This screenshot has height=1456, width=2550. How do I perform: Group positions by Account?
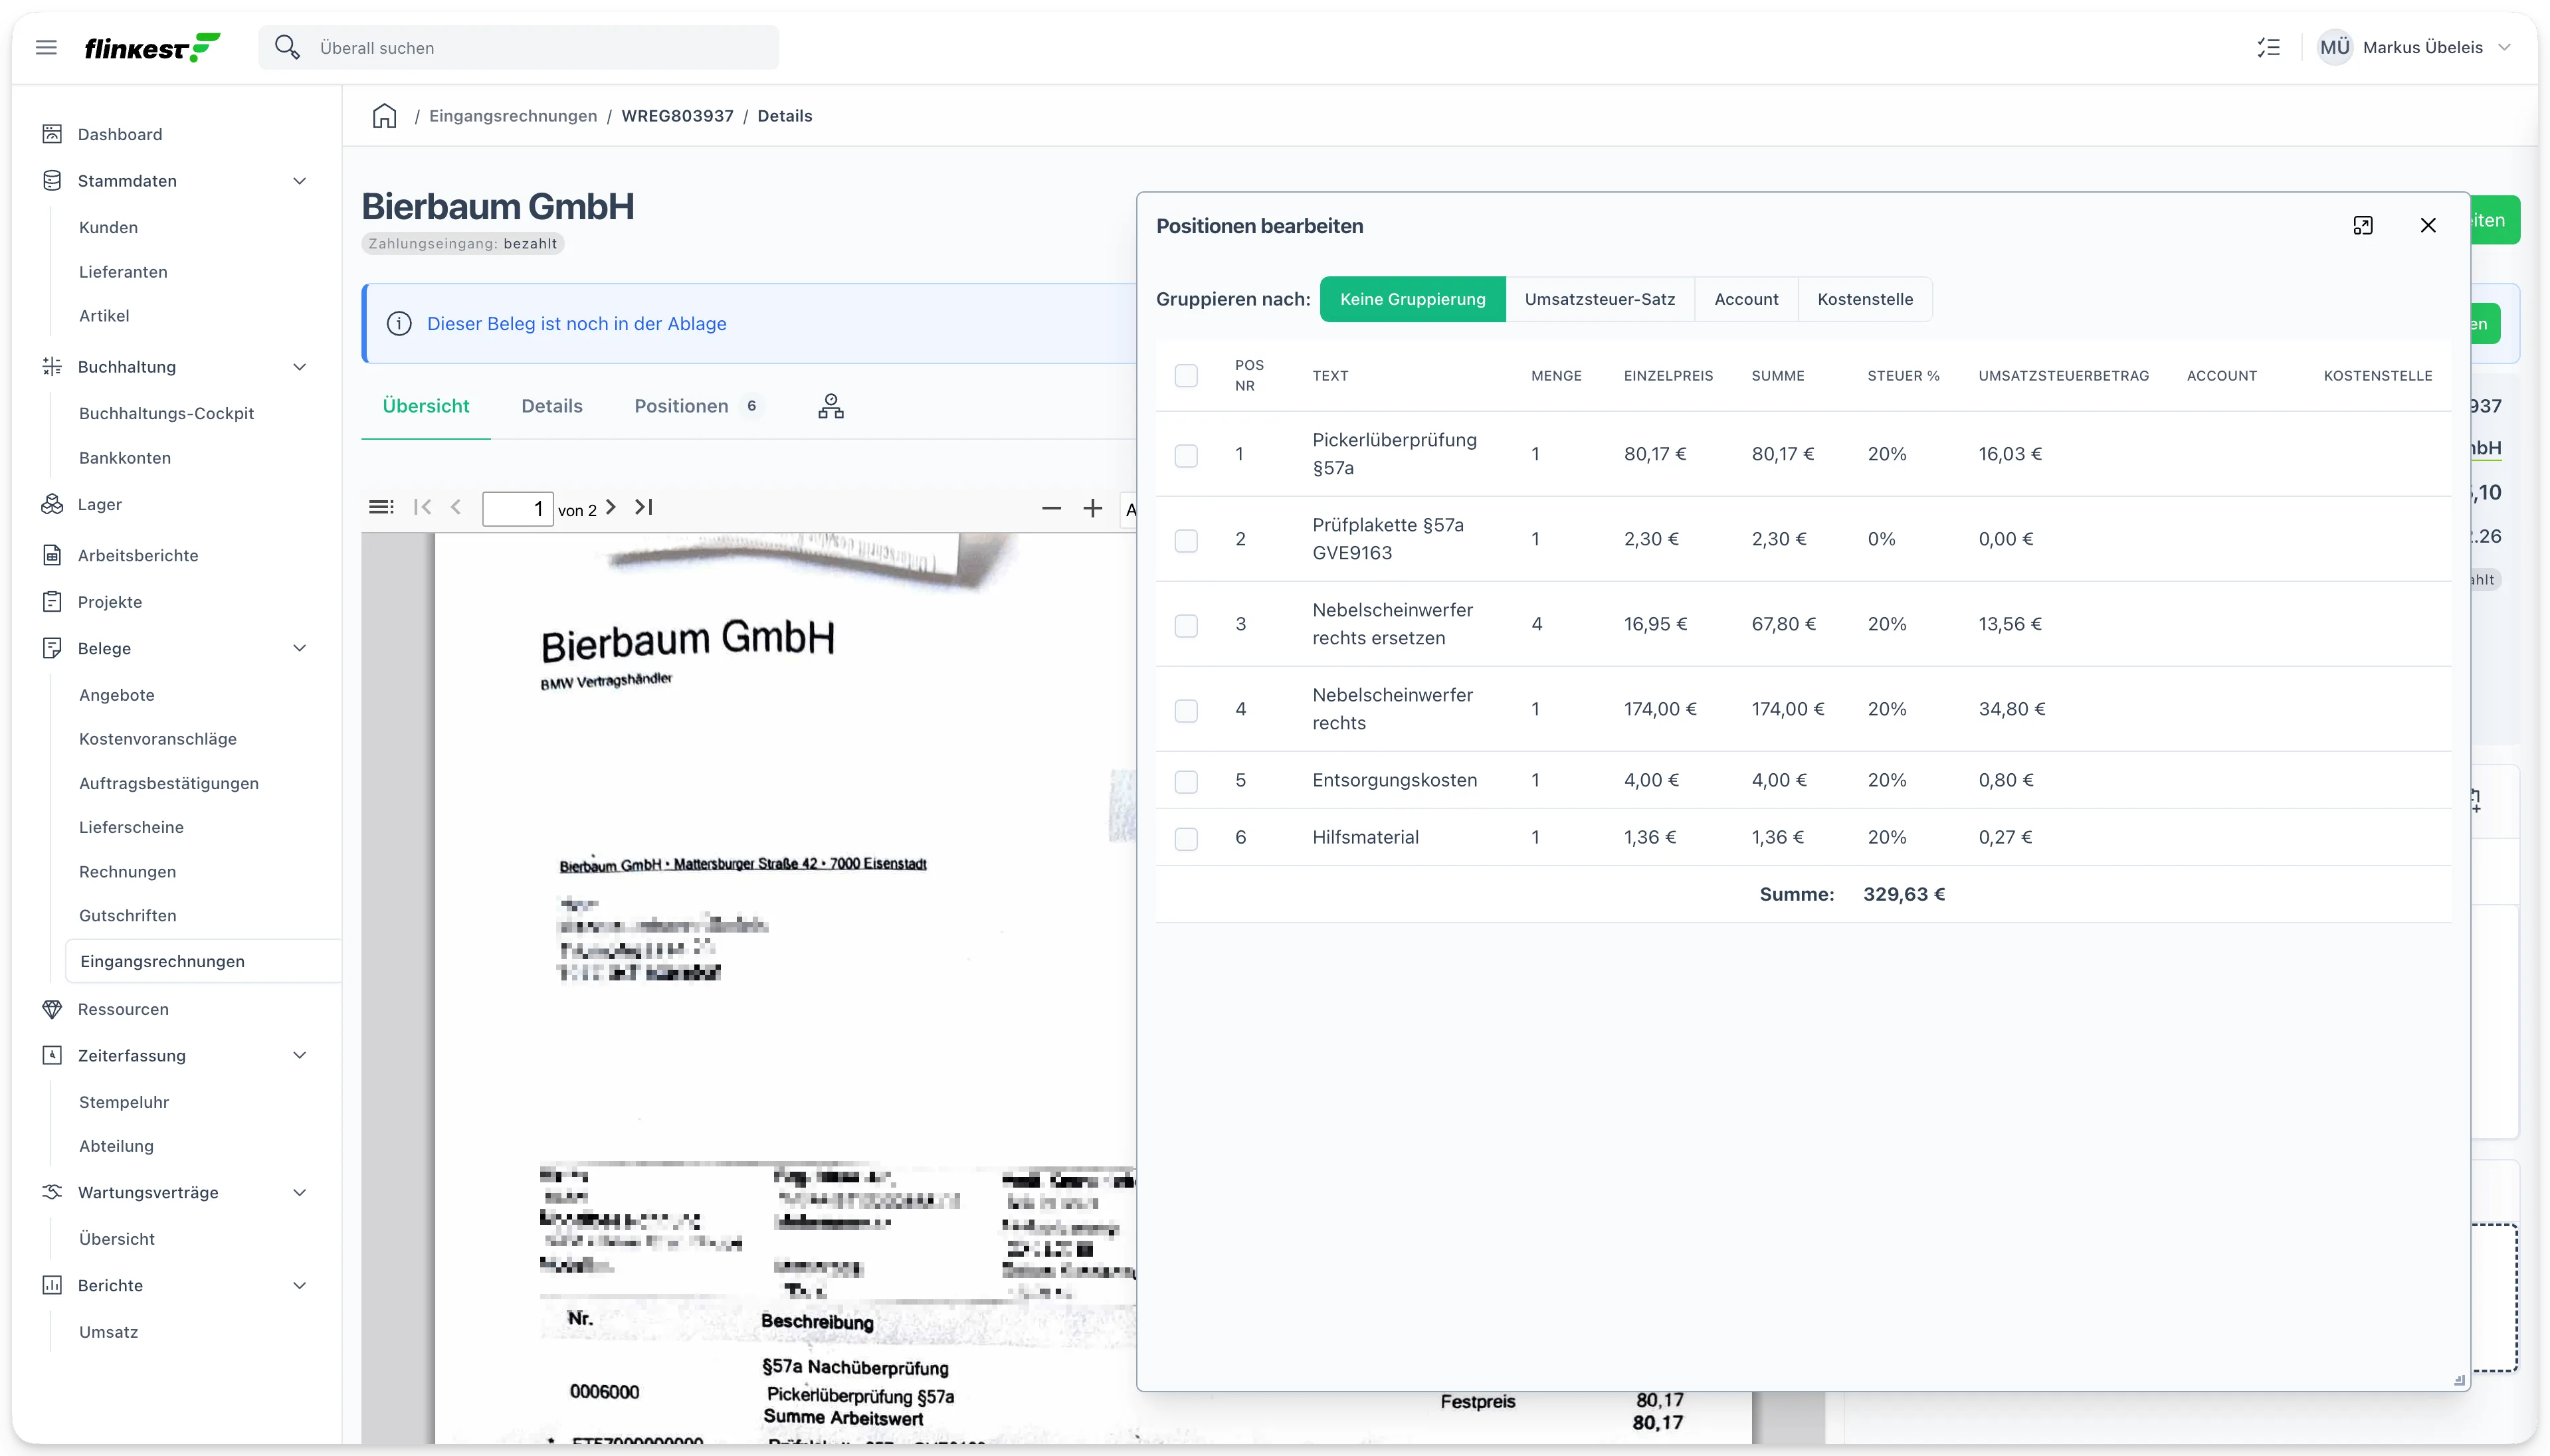(x=1746, y=299)
